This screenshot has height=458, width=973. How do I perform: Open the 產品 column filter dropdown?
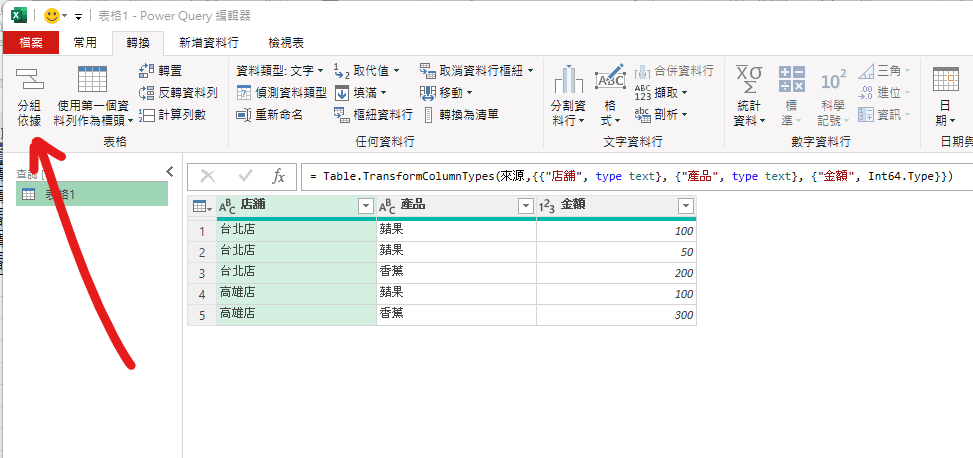point(526,206)
